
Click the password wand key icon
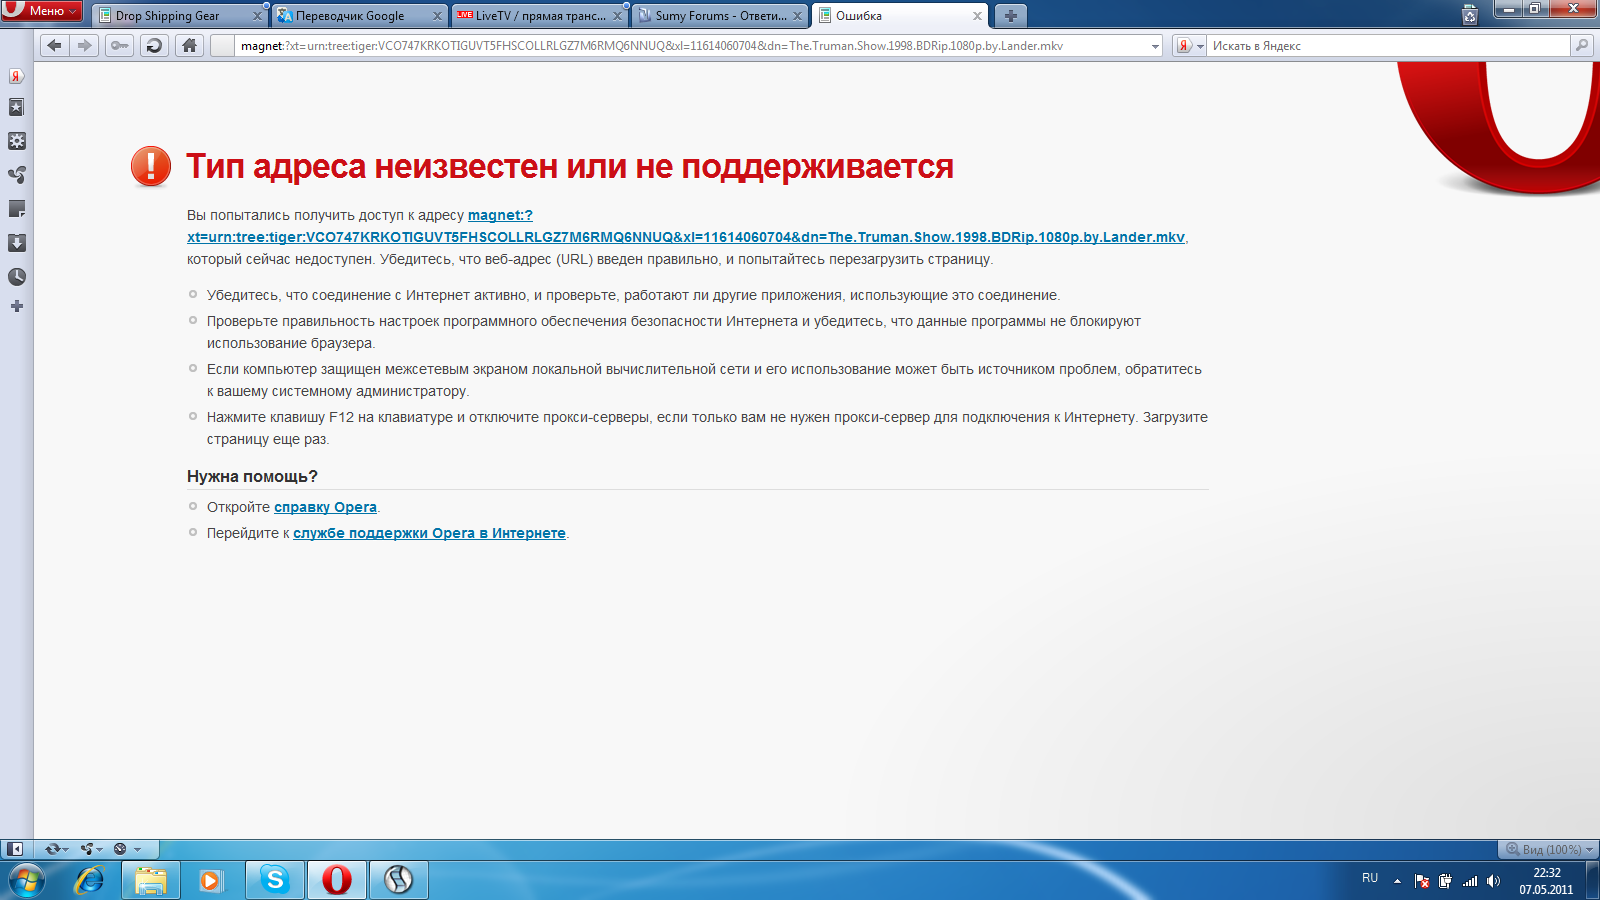click(x=120, y=45)
